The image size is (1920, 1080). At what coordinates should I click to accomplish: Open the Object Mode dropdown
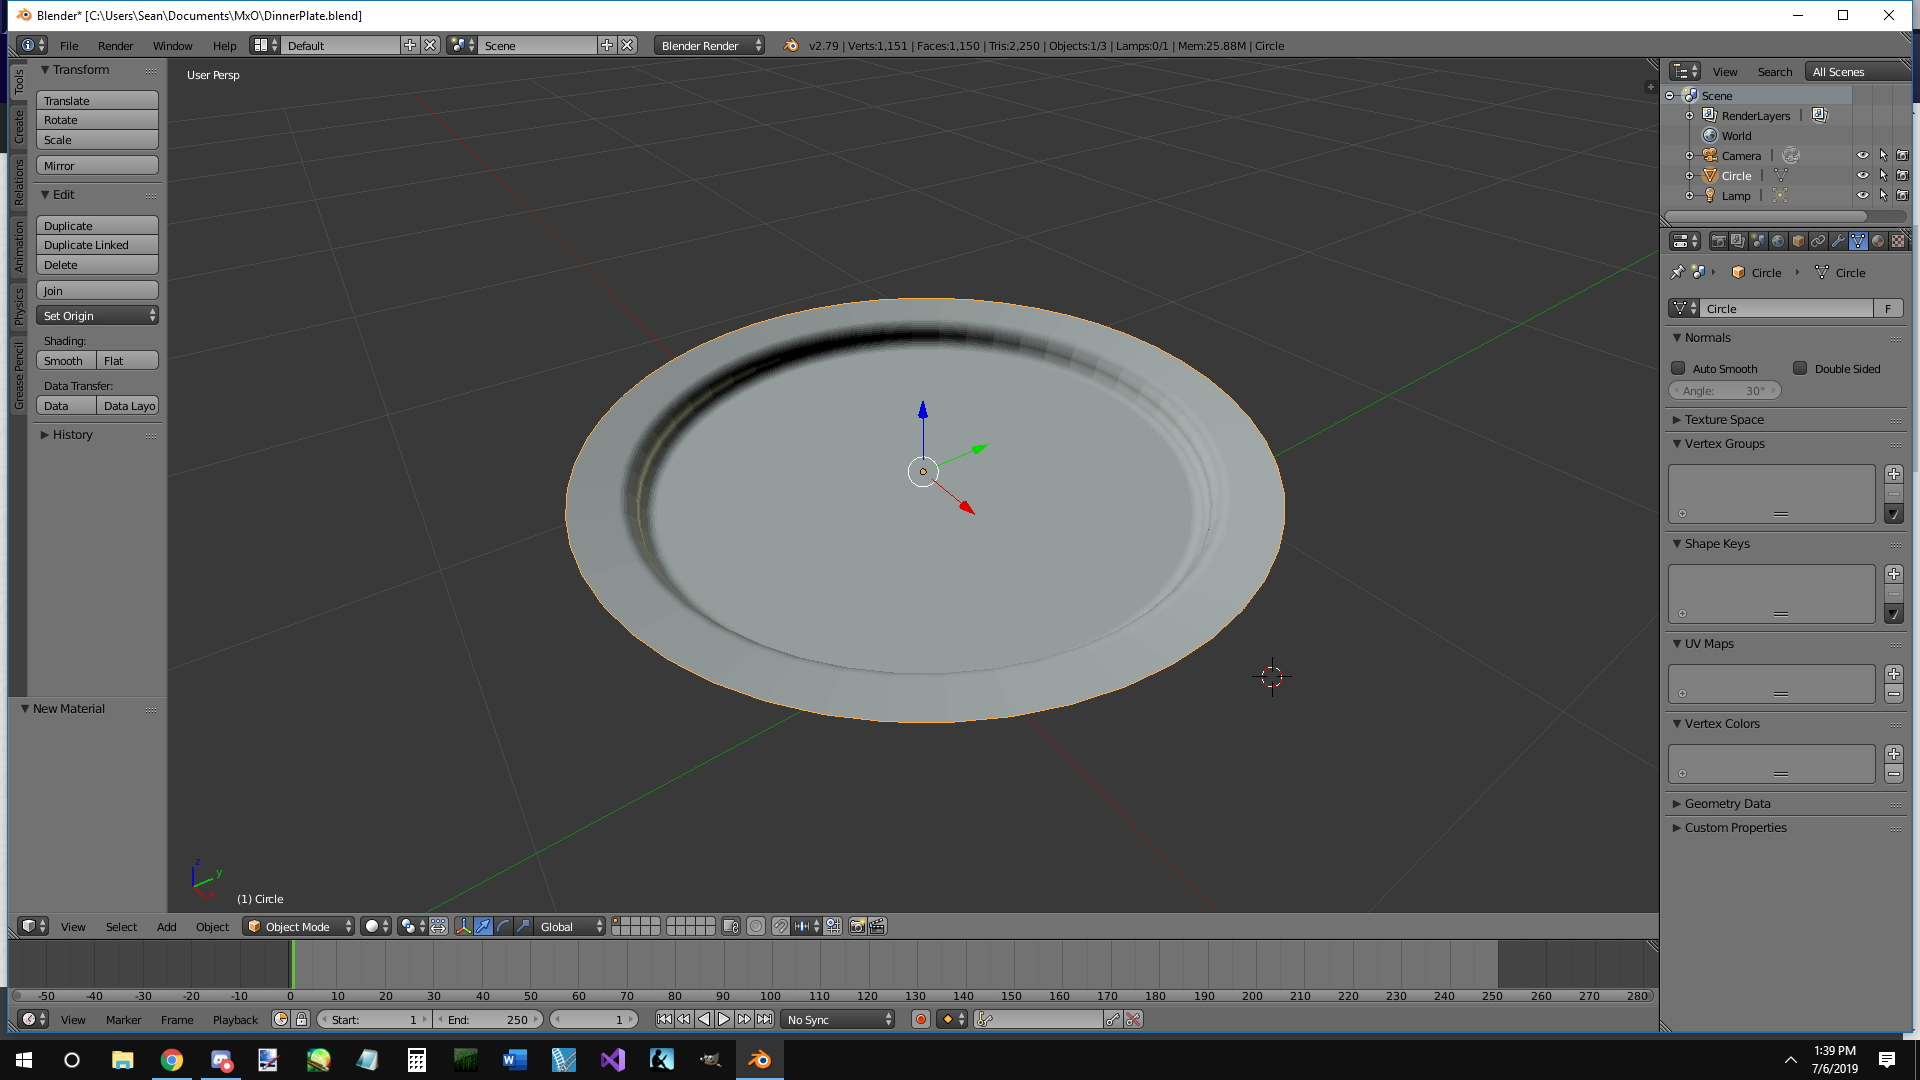coord(298,926)
